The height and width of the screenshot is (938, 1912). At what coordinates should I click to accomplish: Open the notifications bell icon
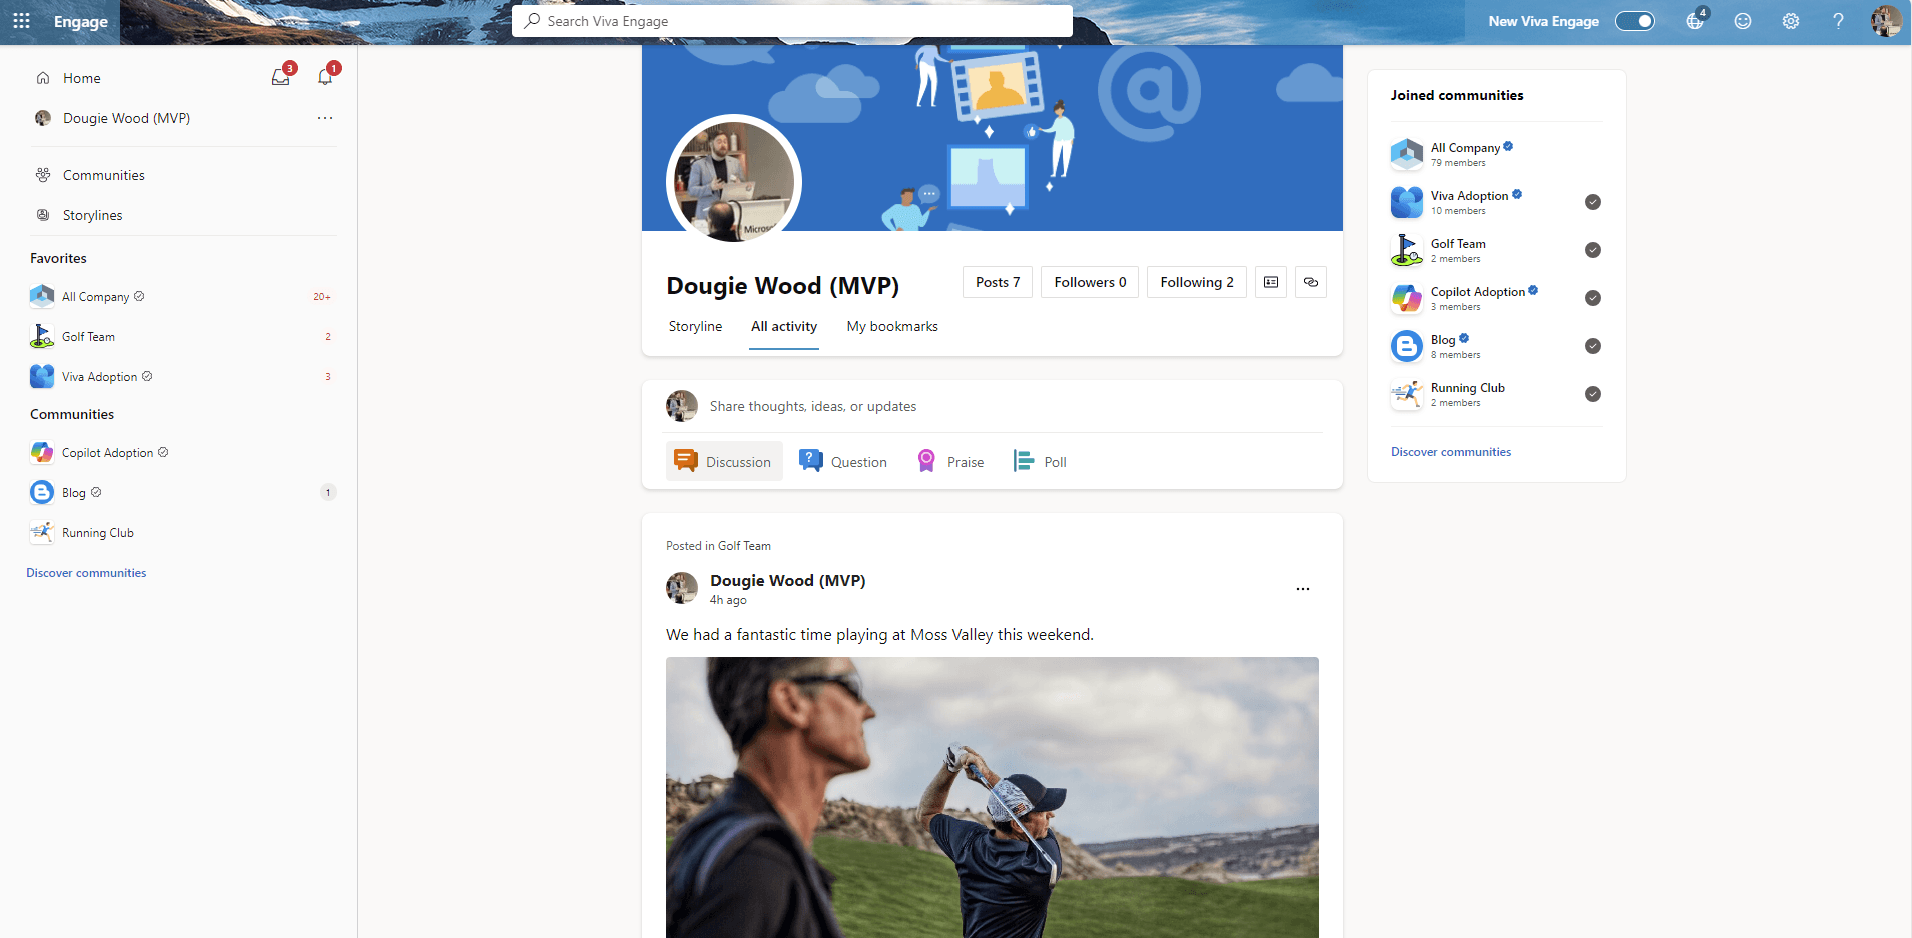(x=326, y=77)
